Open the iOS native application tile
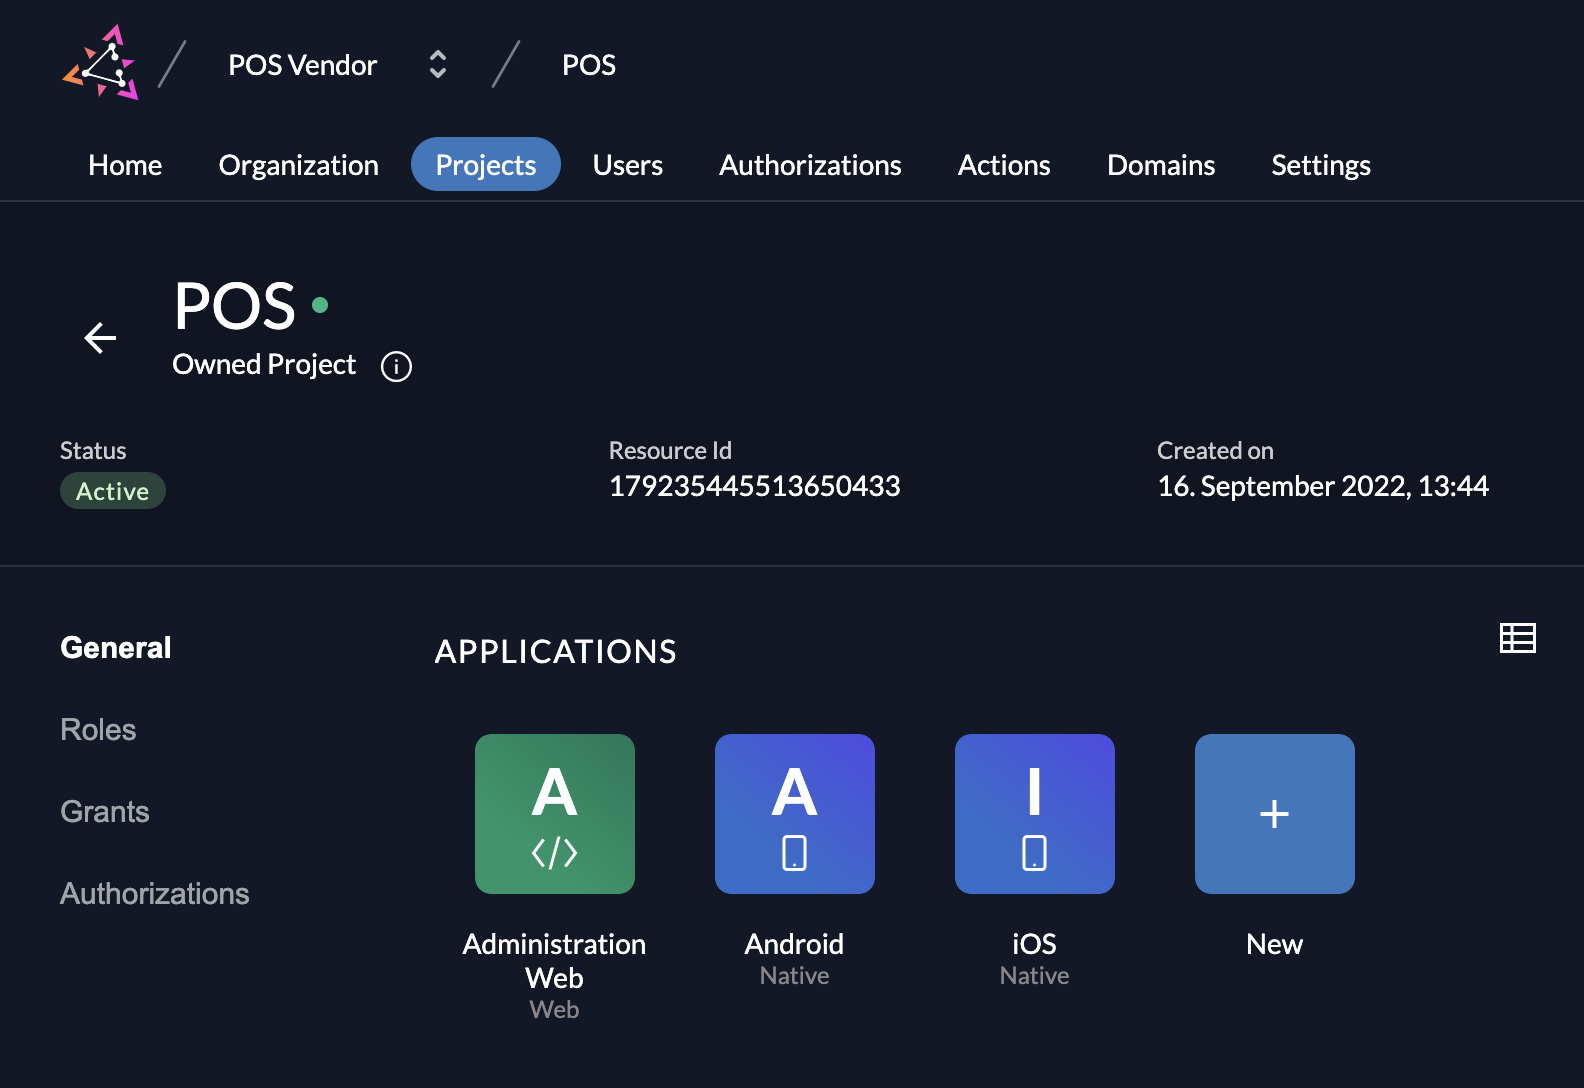Screen dimensions: 1584x1088 point(1034,814)
